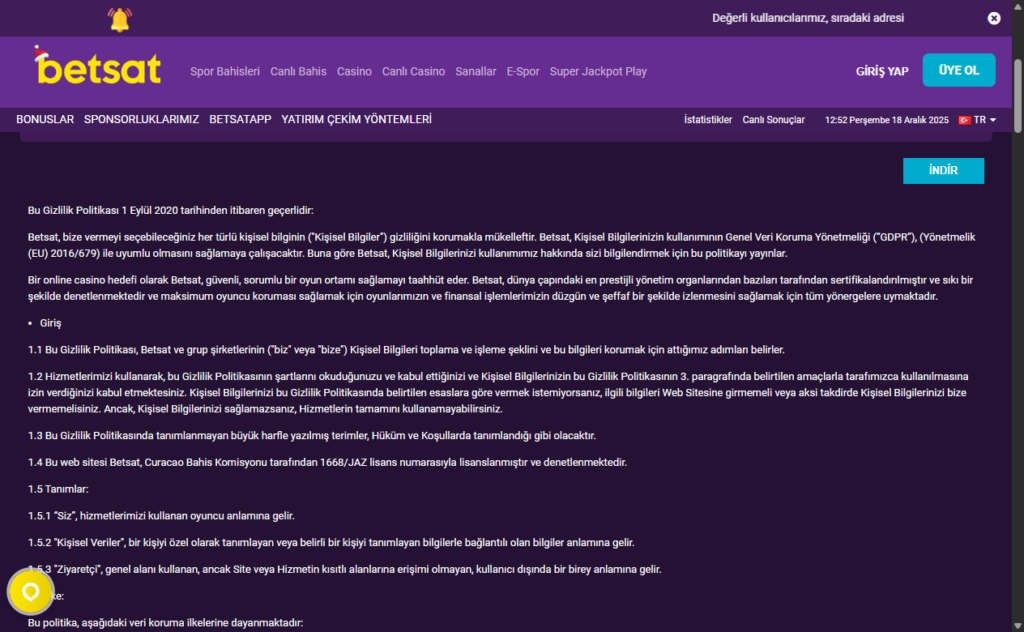1024x632 pixels.
Task: Click the 'Giriş' bullet heading
Action: [x=50, y=323]
